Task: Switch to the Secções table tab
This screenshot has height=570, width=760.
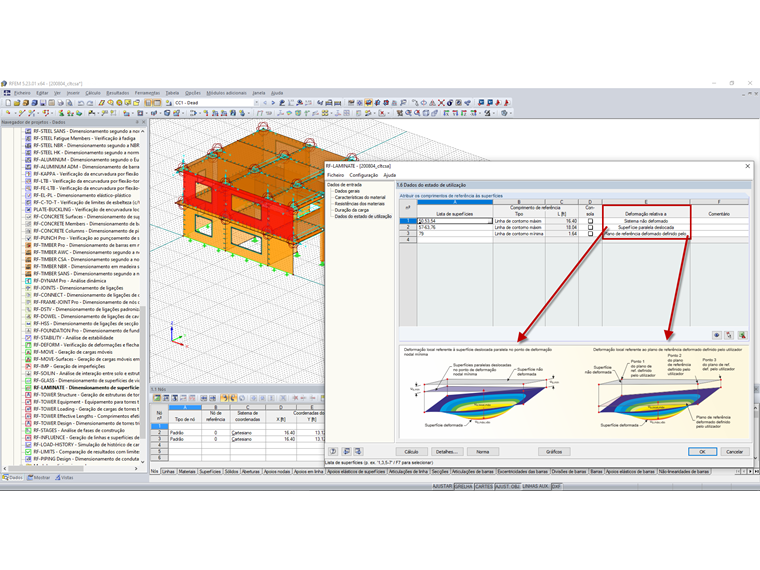Action: coord(440,472)
